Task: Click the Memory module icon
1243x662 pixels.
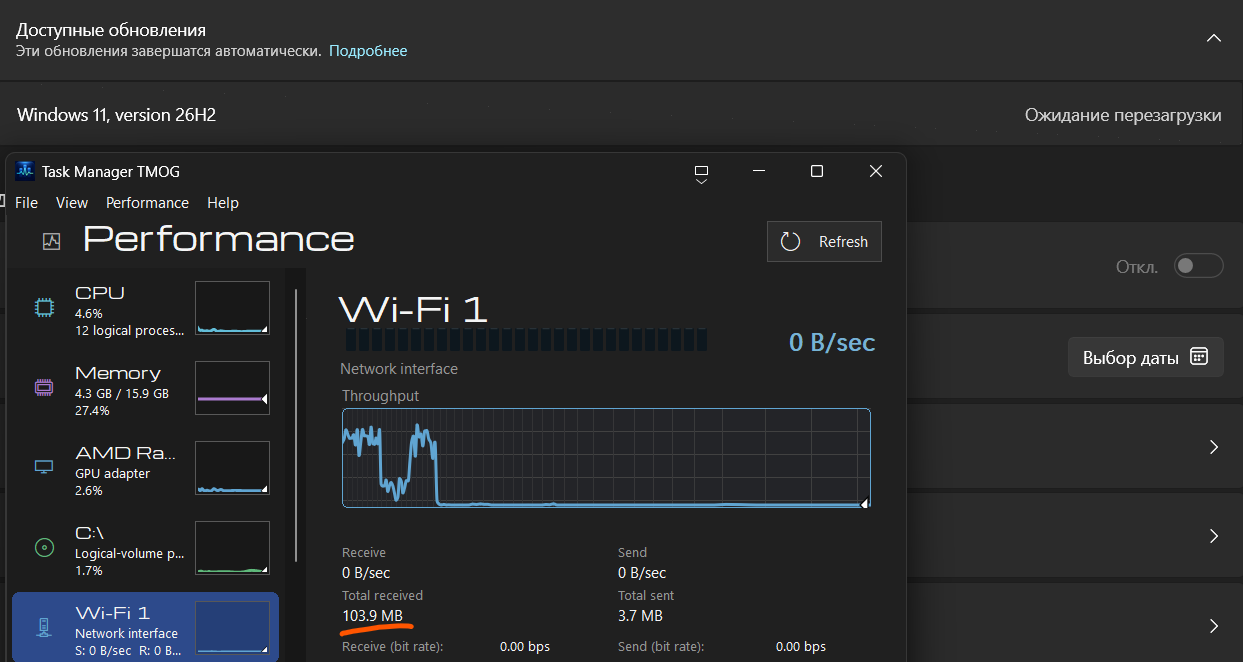Action: [44, 387]
